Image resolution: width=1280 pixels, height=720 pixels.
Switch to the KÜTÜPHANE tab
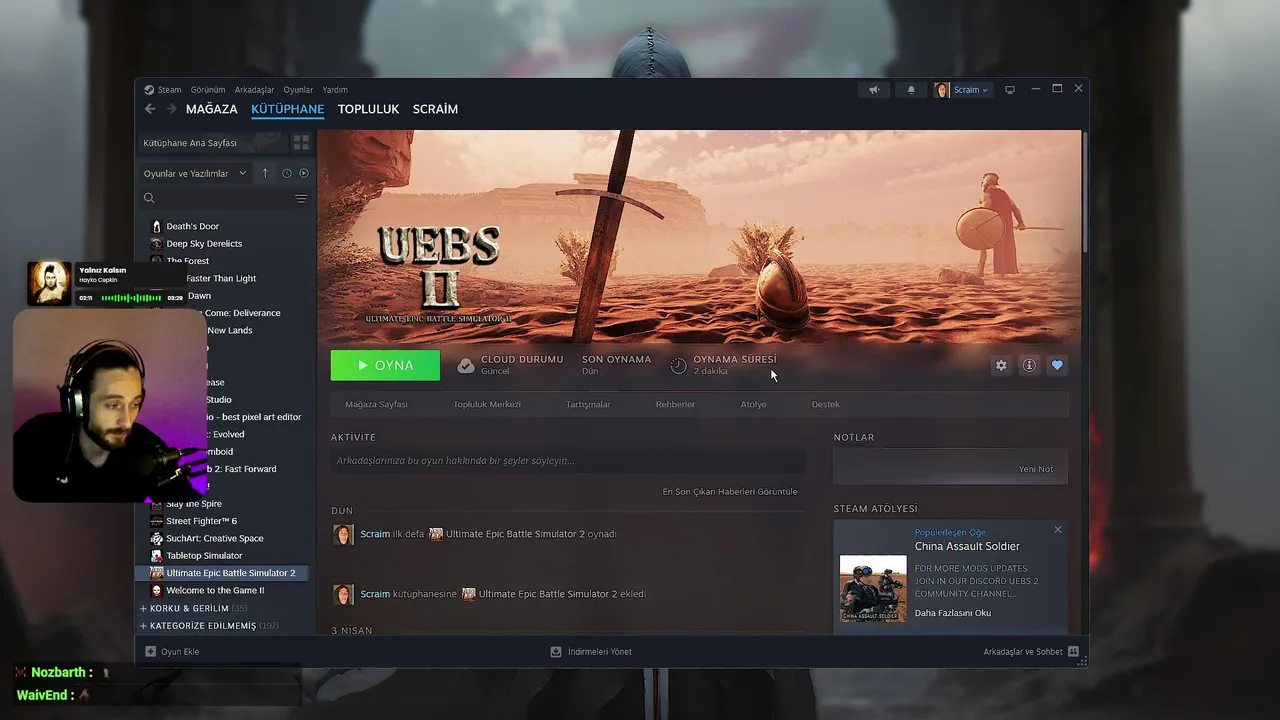(x=288, y=109)
